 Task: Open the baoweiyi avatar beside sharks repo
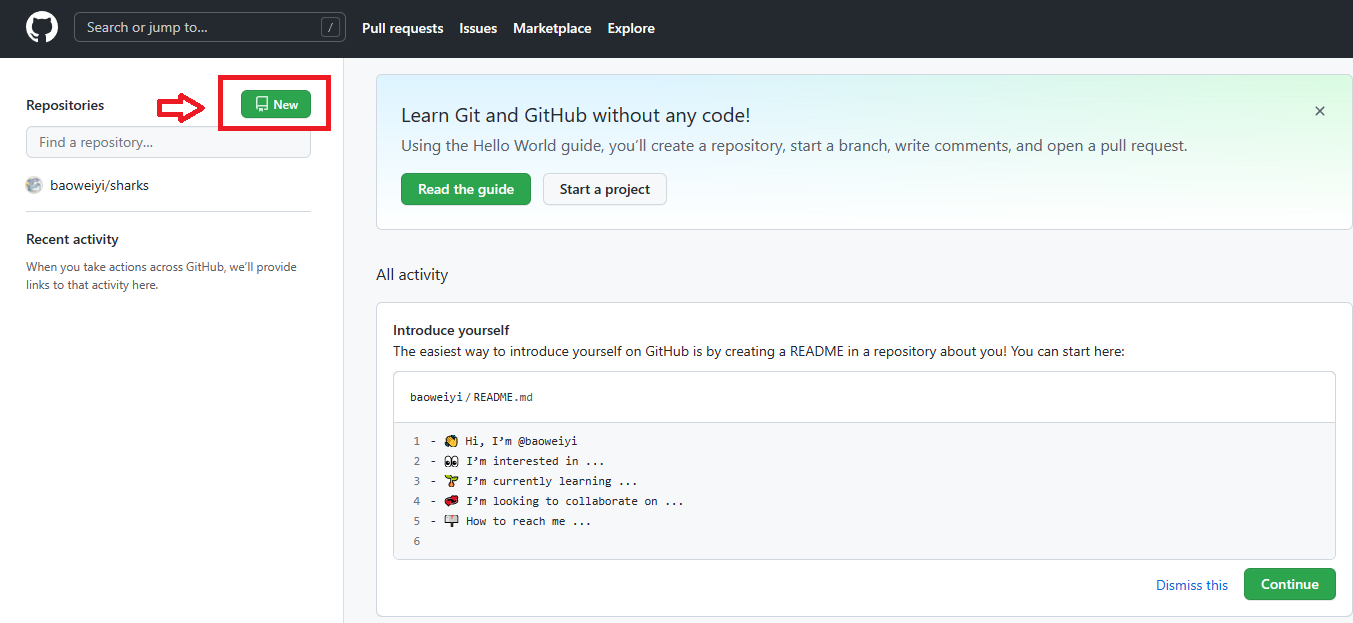pos(34,185)
